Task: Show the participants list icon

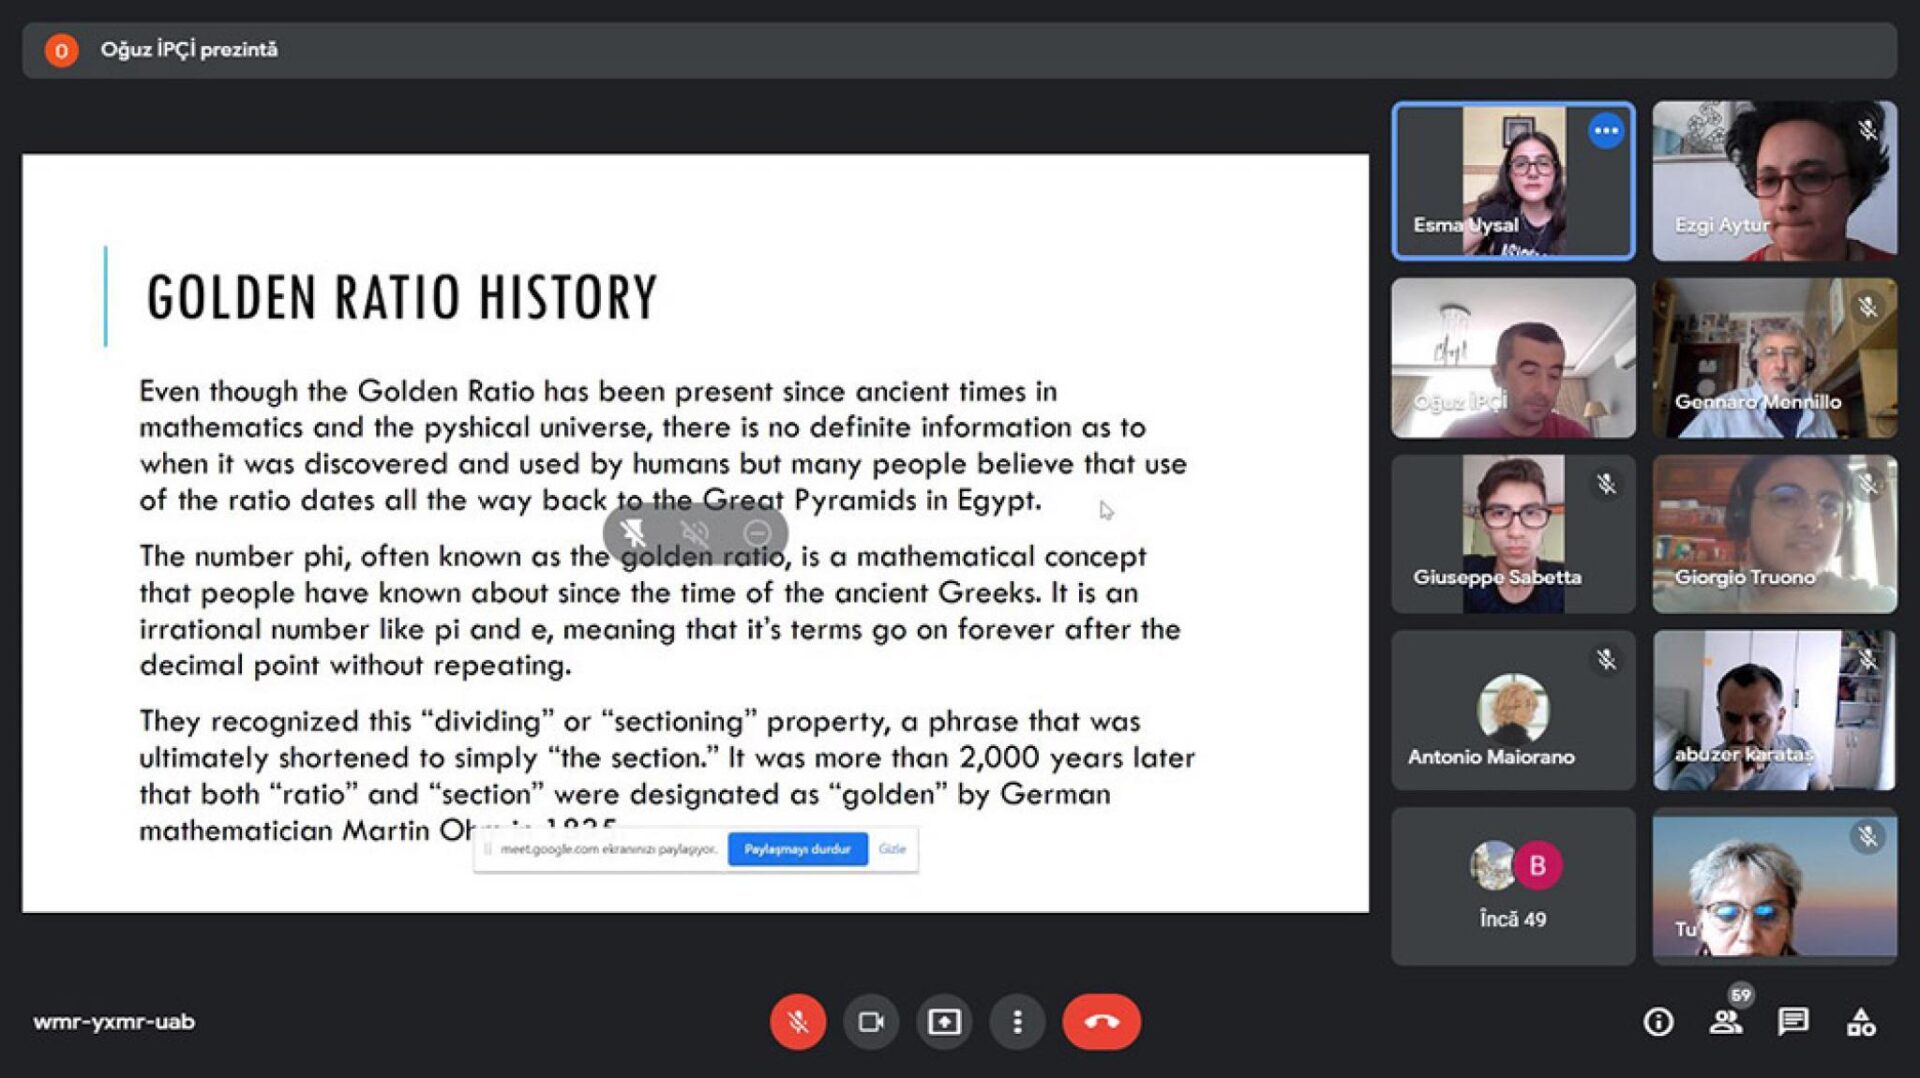Action: point(1725,1022)
